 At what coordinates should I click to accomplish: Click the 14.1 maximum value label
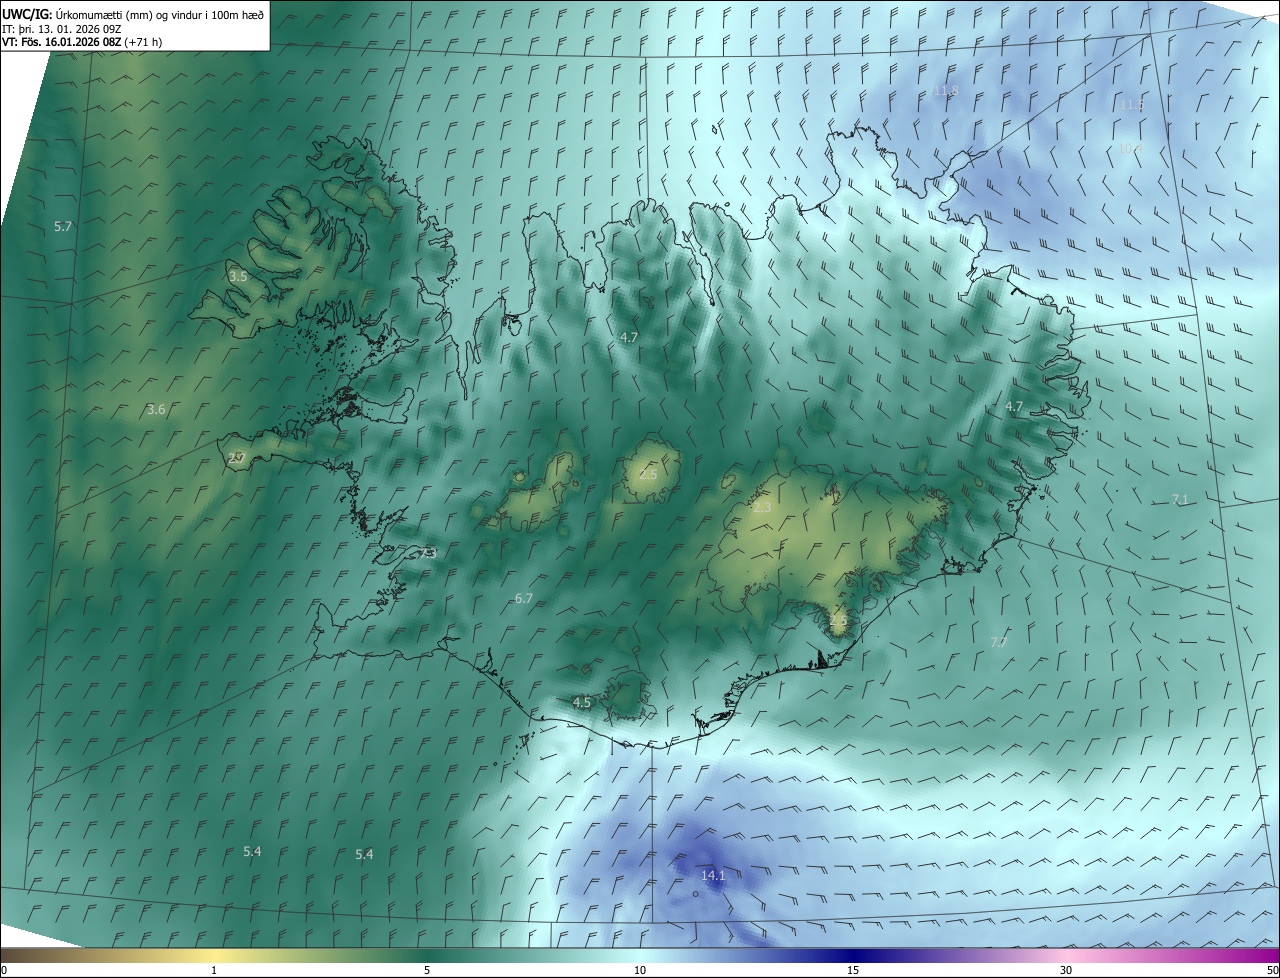(713, 875)
